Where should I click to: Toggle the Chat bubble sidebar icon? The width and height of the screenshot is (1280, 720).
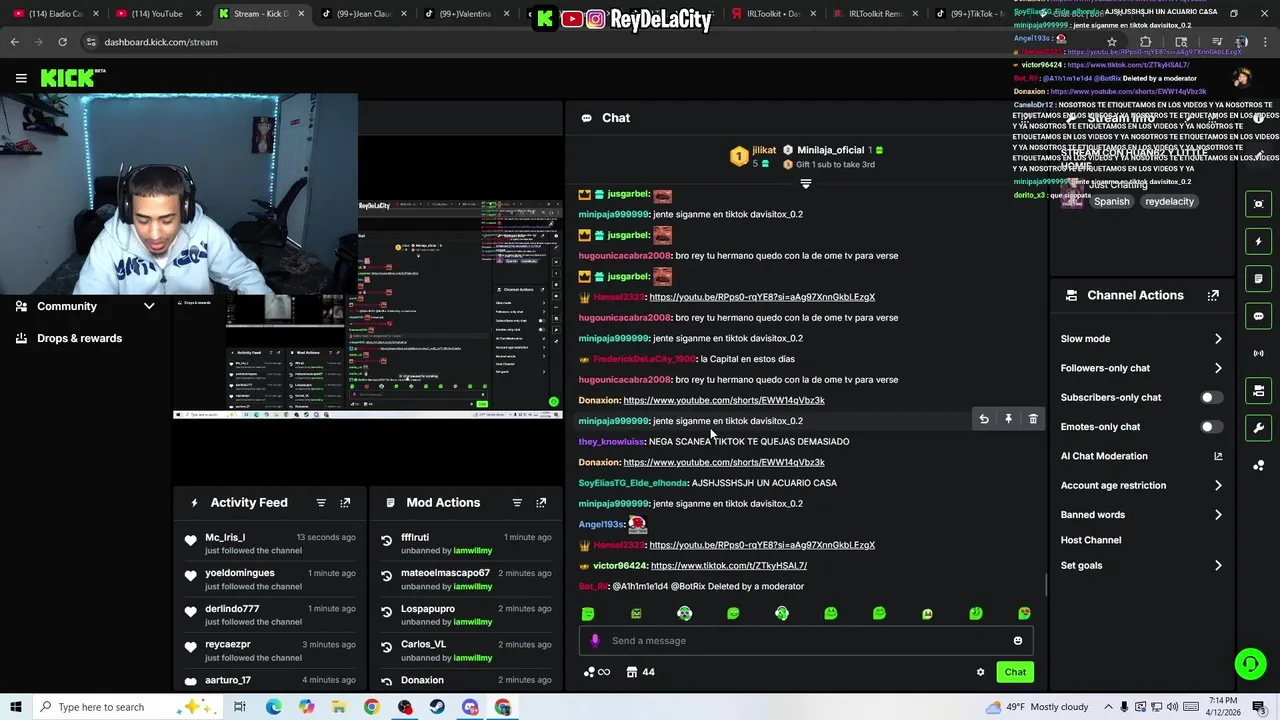pos(1259,316)
